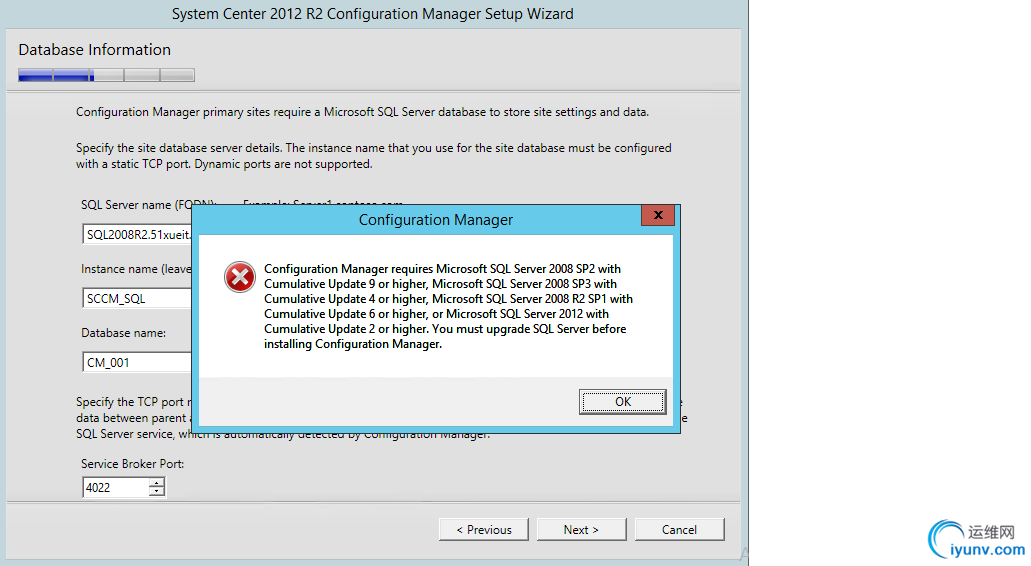Click the Setup Wizard window title text
1031x566 pixels.
tap(373, 14)
